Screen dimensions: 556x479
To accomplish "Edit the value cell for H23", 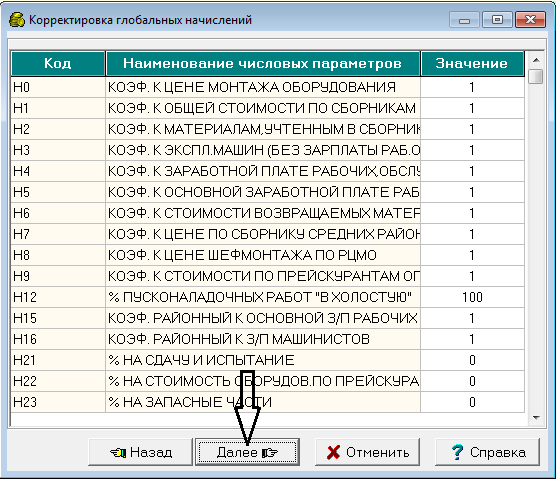I will pyautogui.click(x=472, y=402).
